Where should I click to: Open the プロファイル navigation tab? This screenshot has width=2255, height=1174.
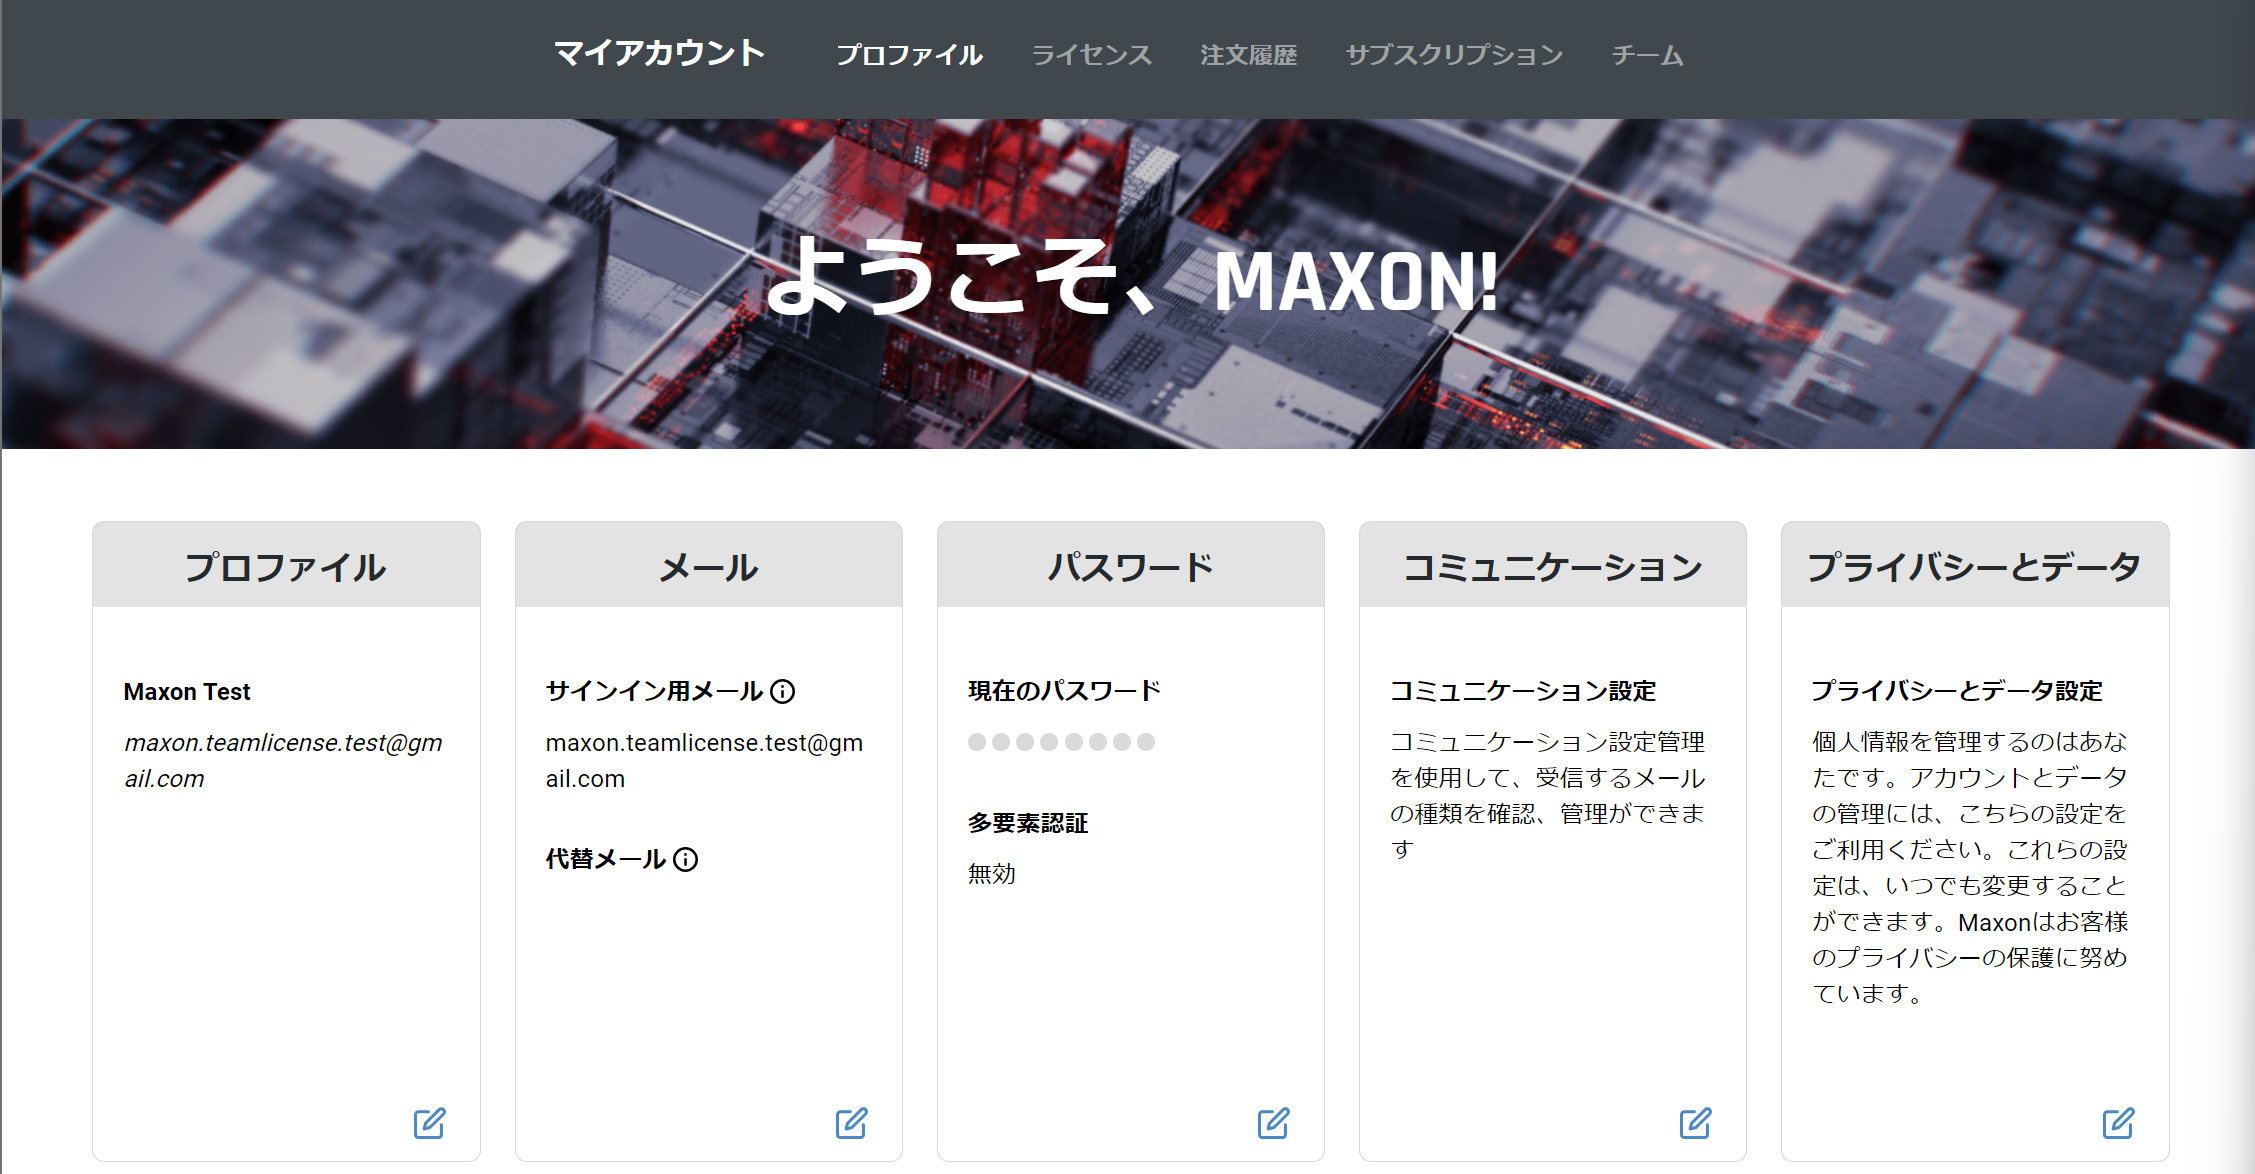[x=909, y=55]
